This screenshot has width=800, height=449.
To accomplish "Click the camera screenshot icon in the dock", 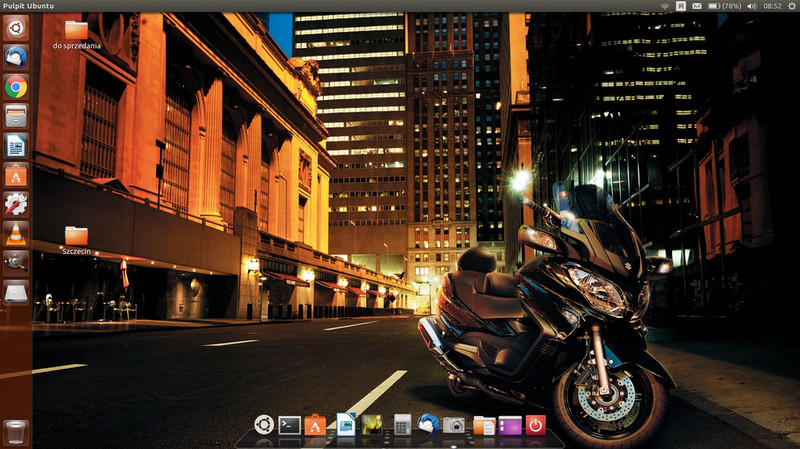I will (x=455, y=425).
